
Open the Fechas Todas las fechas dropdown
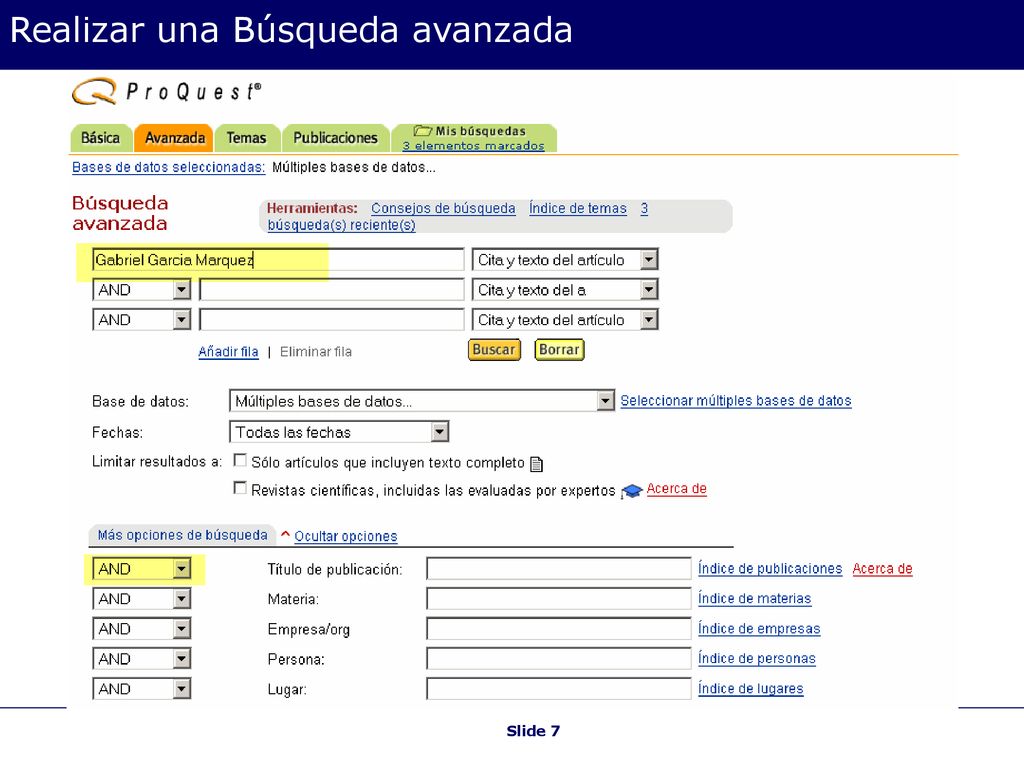[x=339, y=432]
